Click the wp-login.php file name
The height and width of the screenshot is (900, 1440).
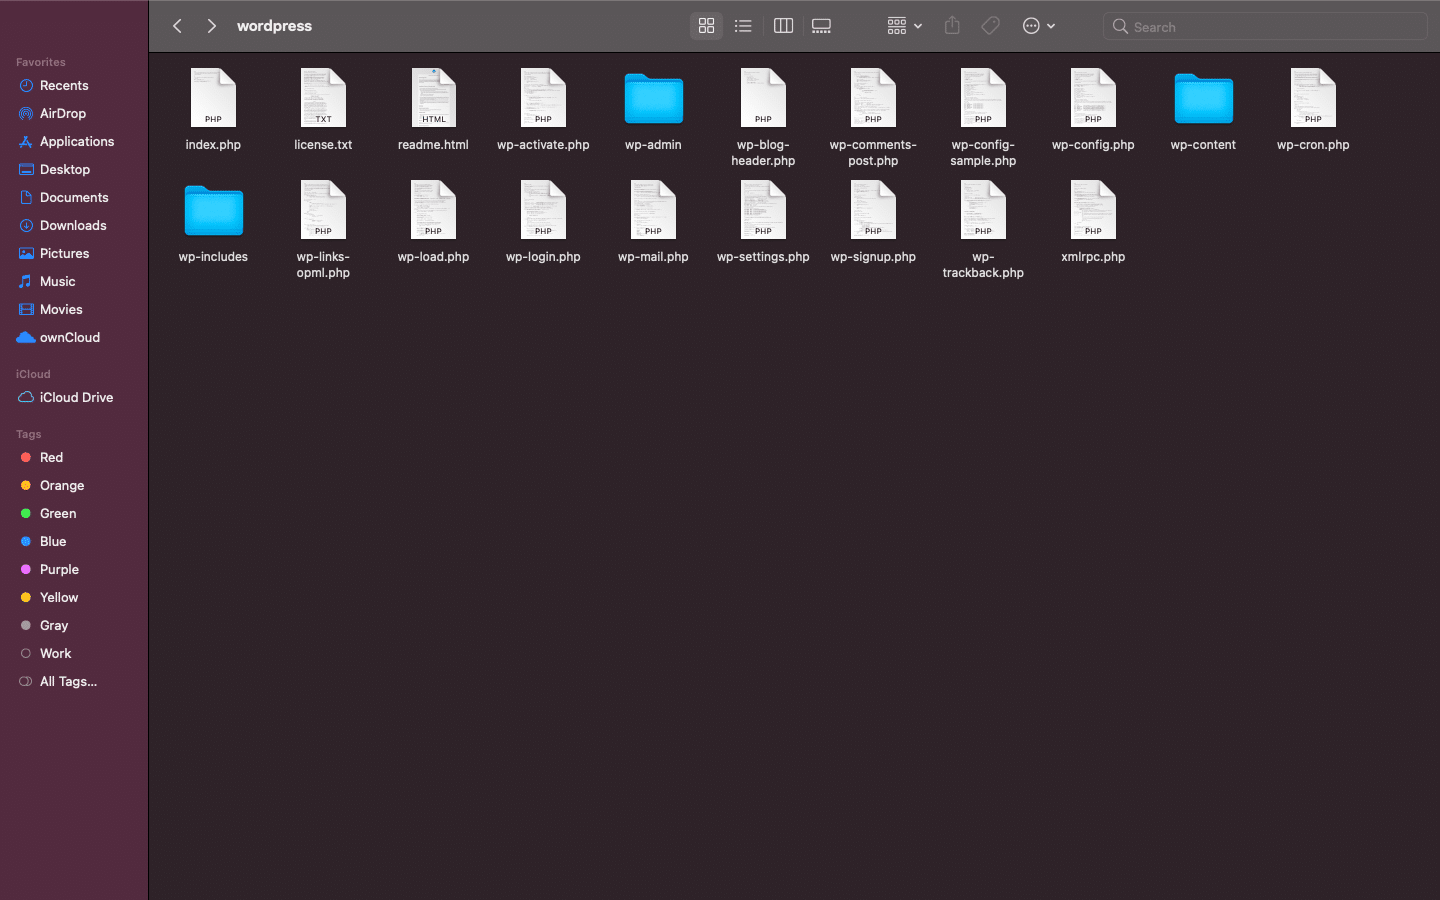[543, 257]
